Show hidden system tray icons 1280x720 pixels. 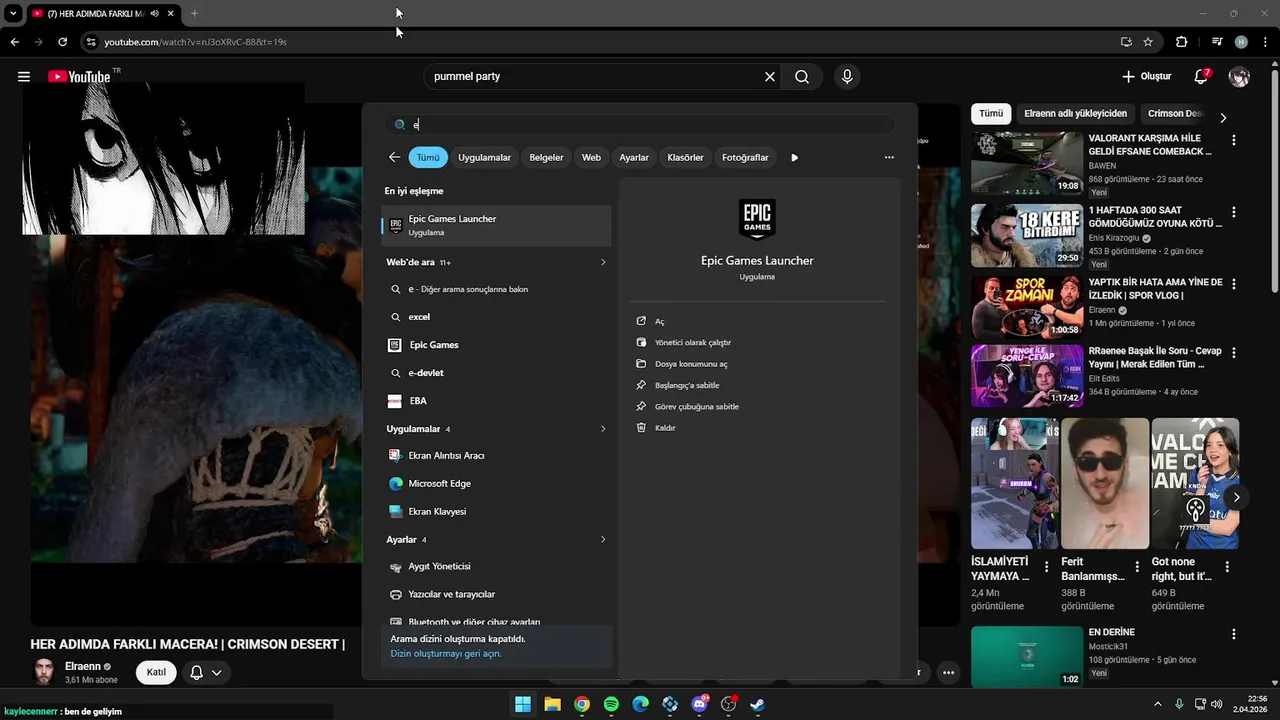coord(1158,704)
